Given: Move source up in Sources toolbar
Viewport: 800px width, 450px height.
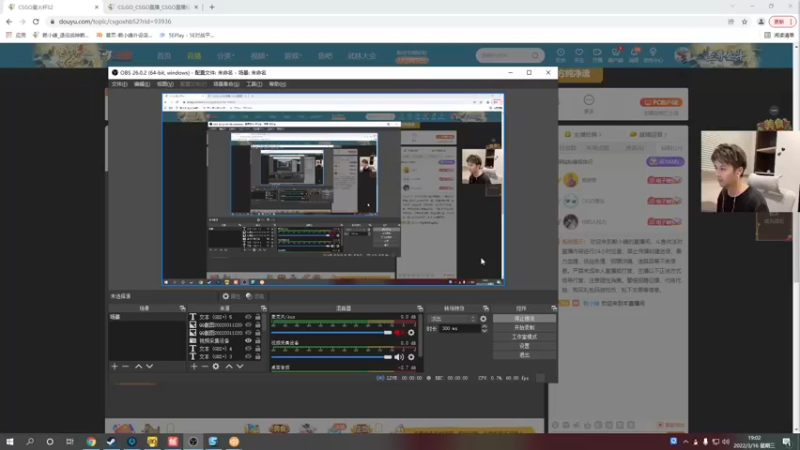Looking at the screenshot, I should point(229,366).
